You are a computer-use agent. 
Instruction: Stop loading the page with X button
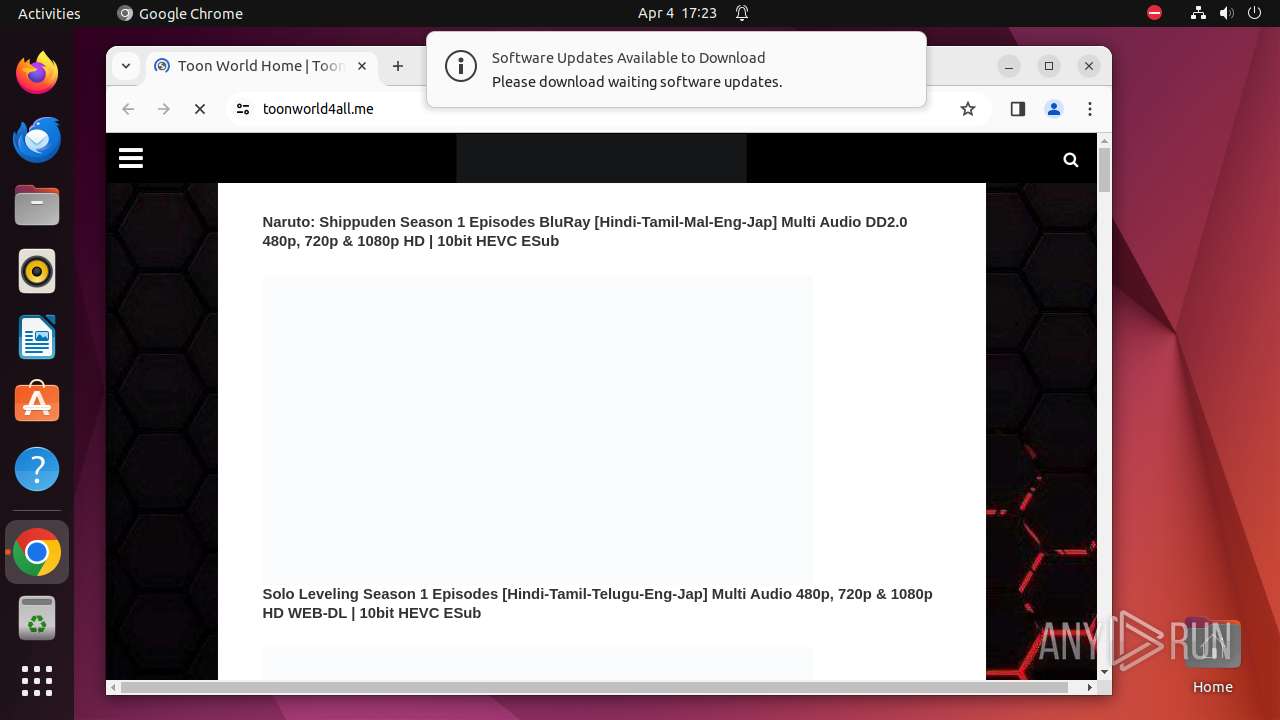click(200, 109)
